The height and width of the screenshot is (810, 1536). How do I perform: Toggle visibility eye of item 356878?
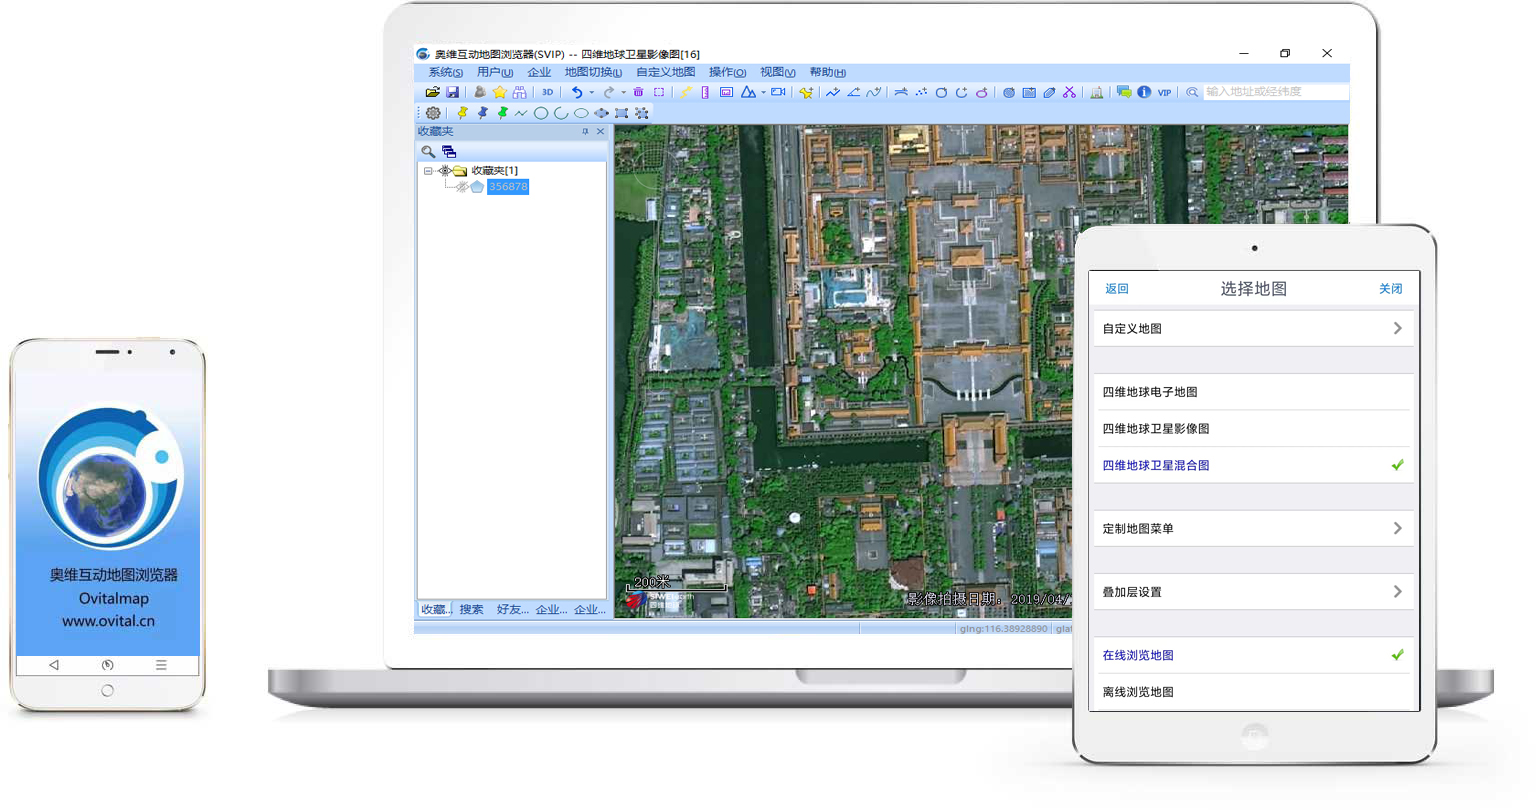click(461, 187)
